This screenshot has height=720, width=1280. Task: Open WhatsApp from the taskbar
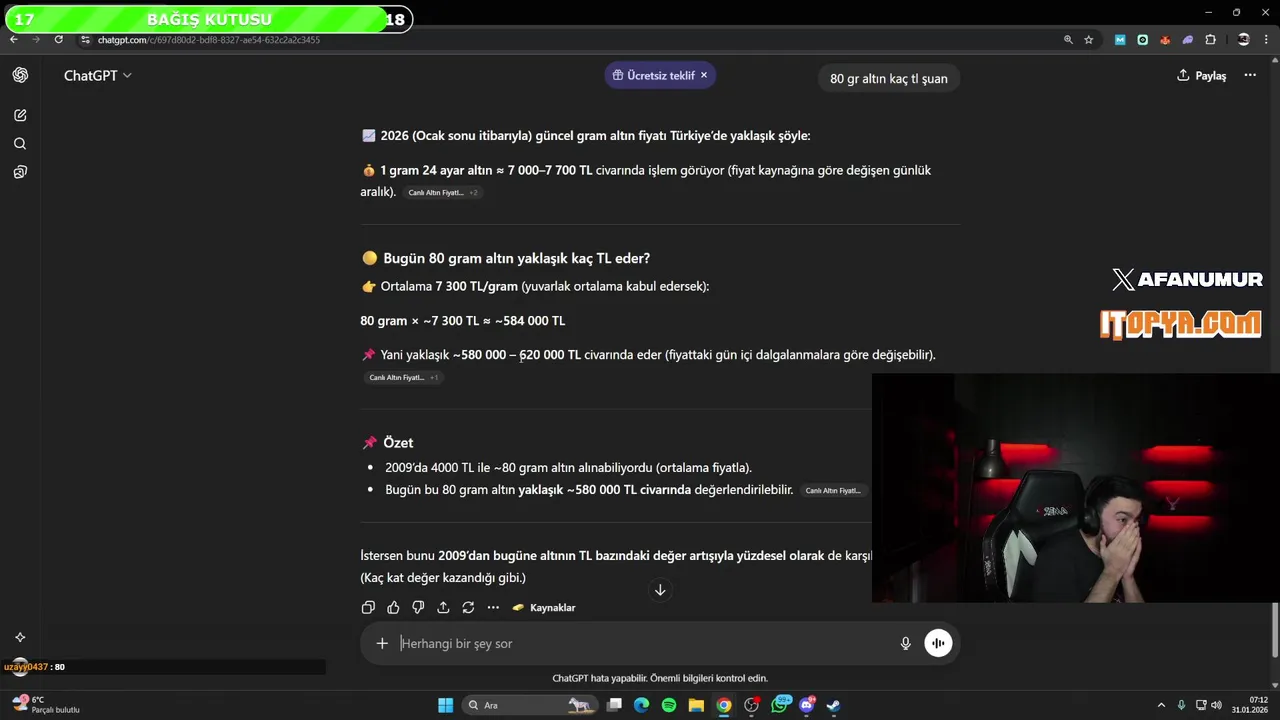click(x=780, y=705)
